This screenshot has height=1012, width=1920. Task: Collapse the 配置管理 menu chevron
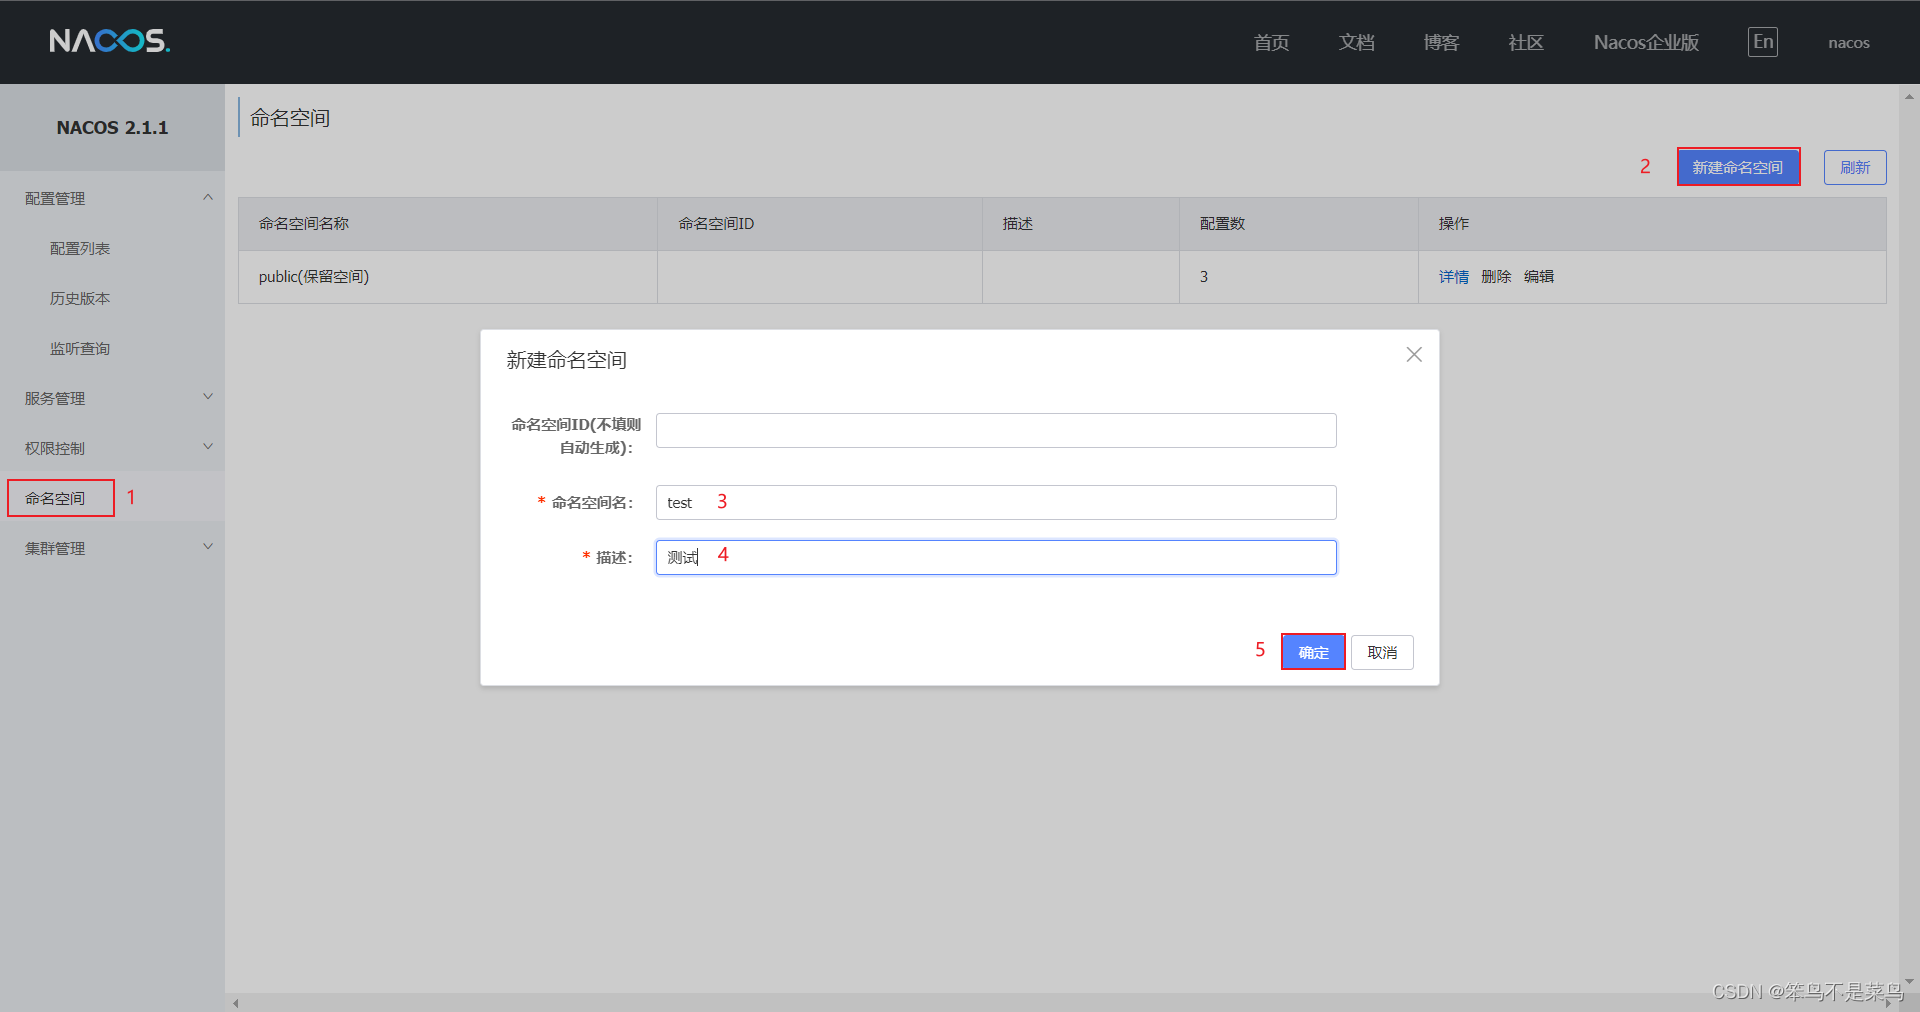point(208,197)
